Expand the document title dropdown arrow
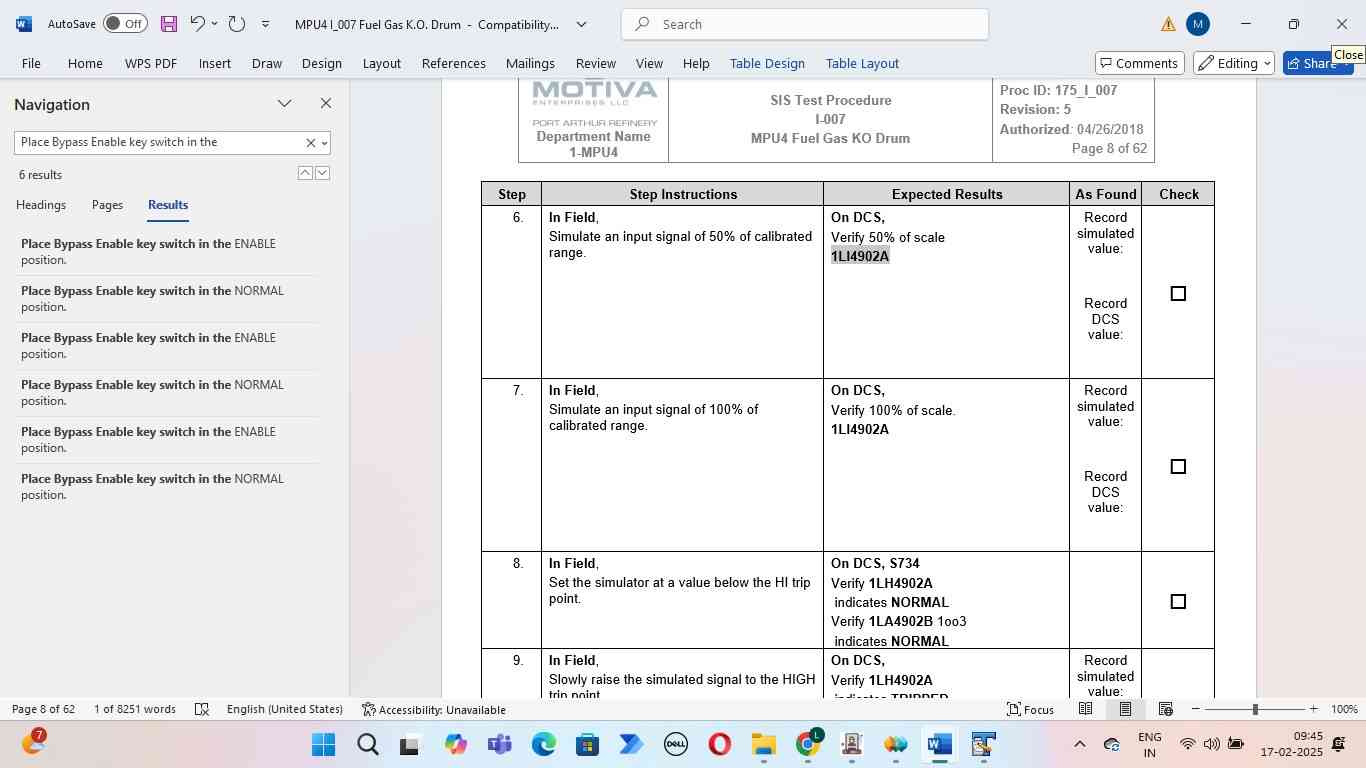Image resolution: width=1366 pixels, height=768 pixels. 581,24
